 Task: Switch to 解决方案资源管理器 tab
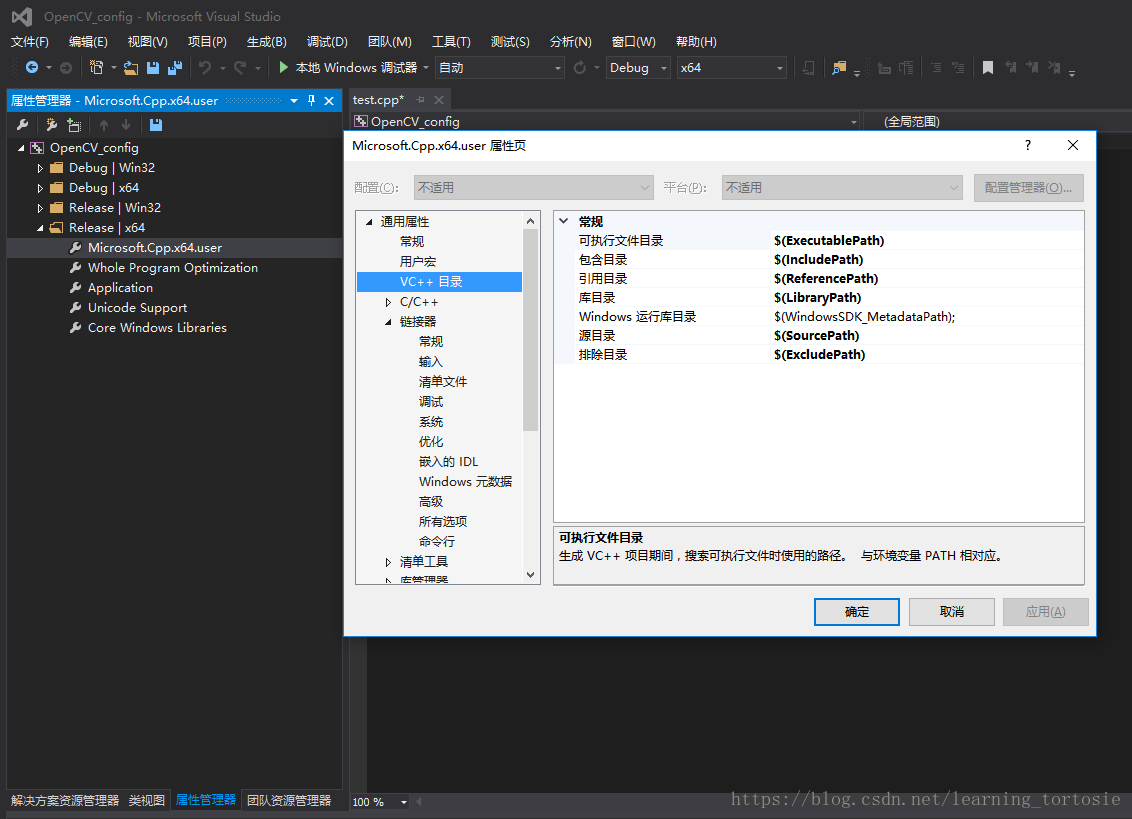point(65,800)
